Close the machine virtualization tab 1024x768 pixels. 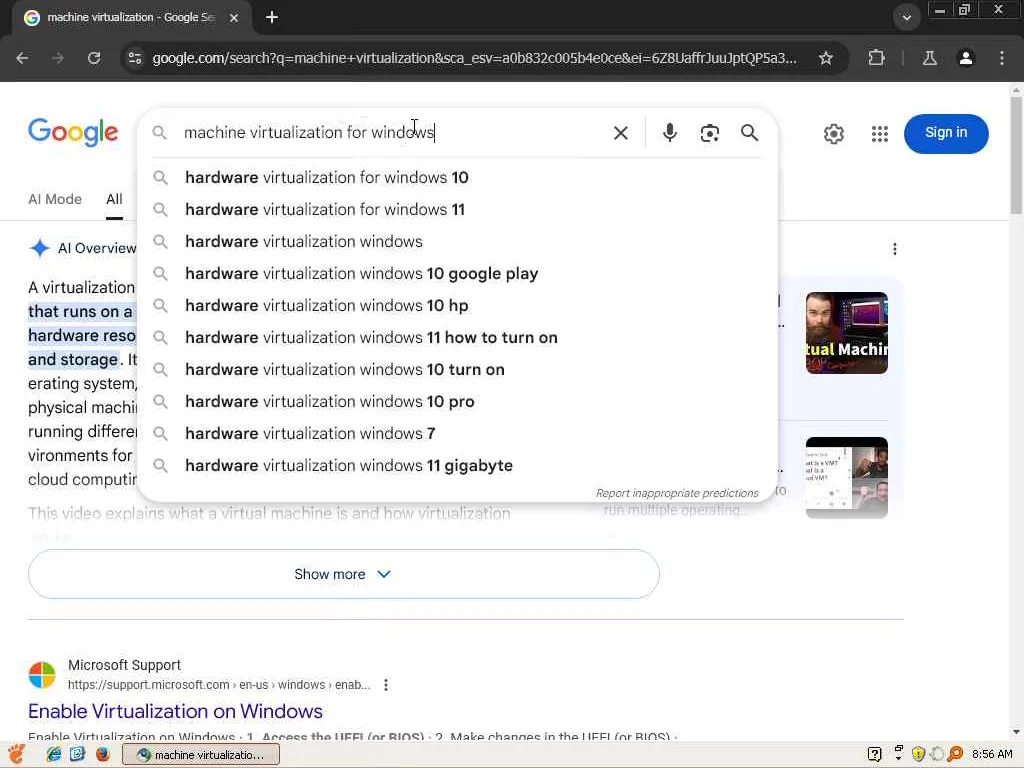point(234,18)
